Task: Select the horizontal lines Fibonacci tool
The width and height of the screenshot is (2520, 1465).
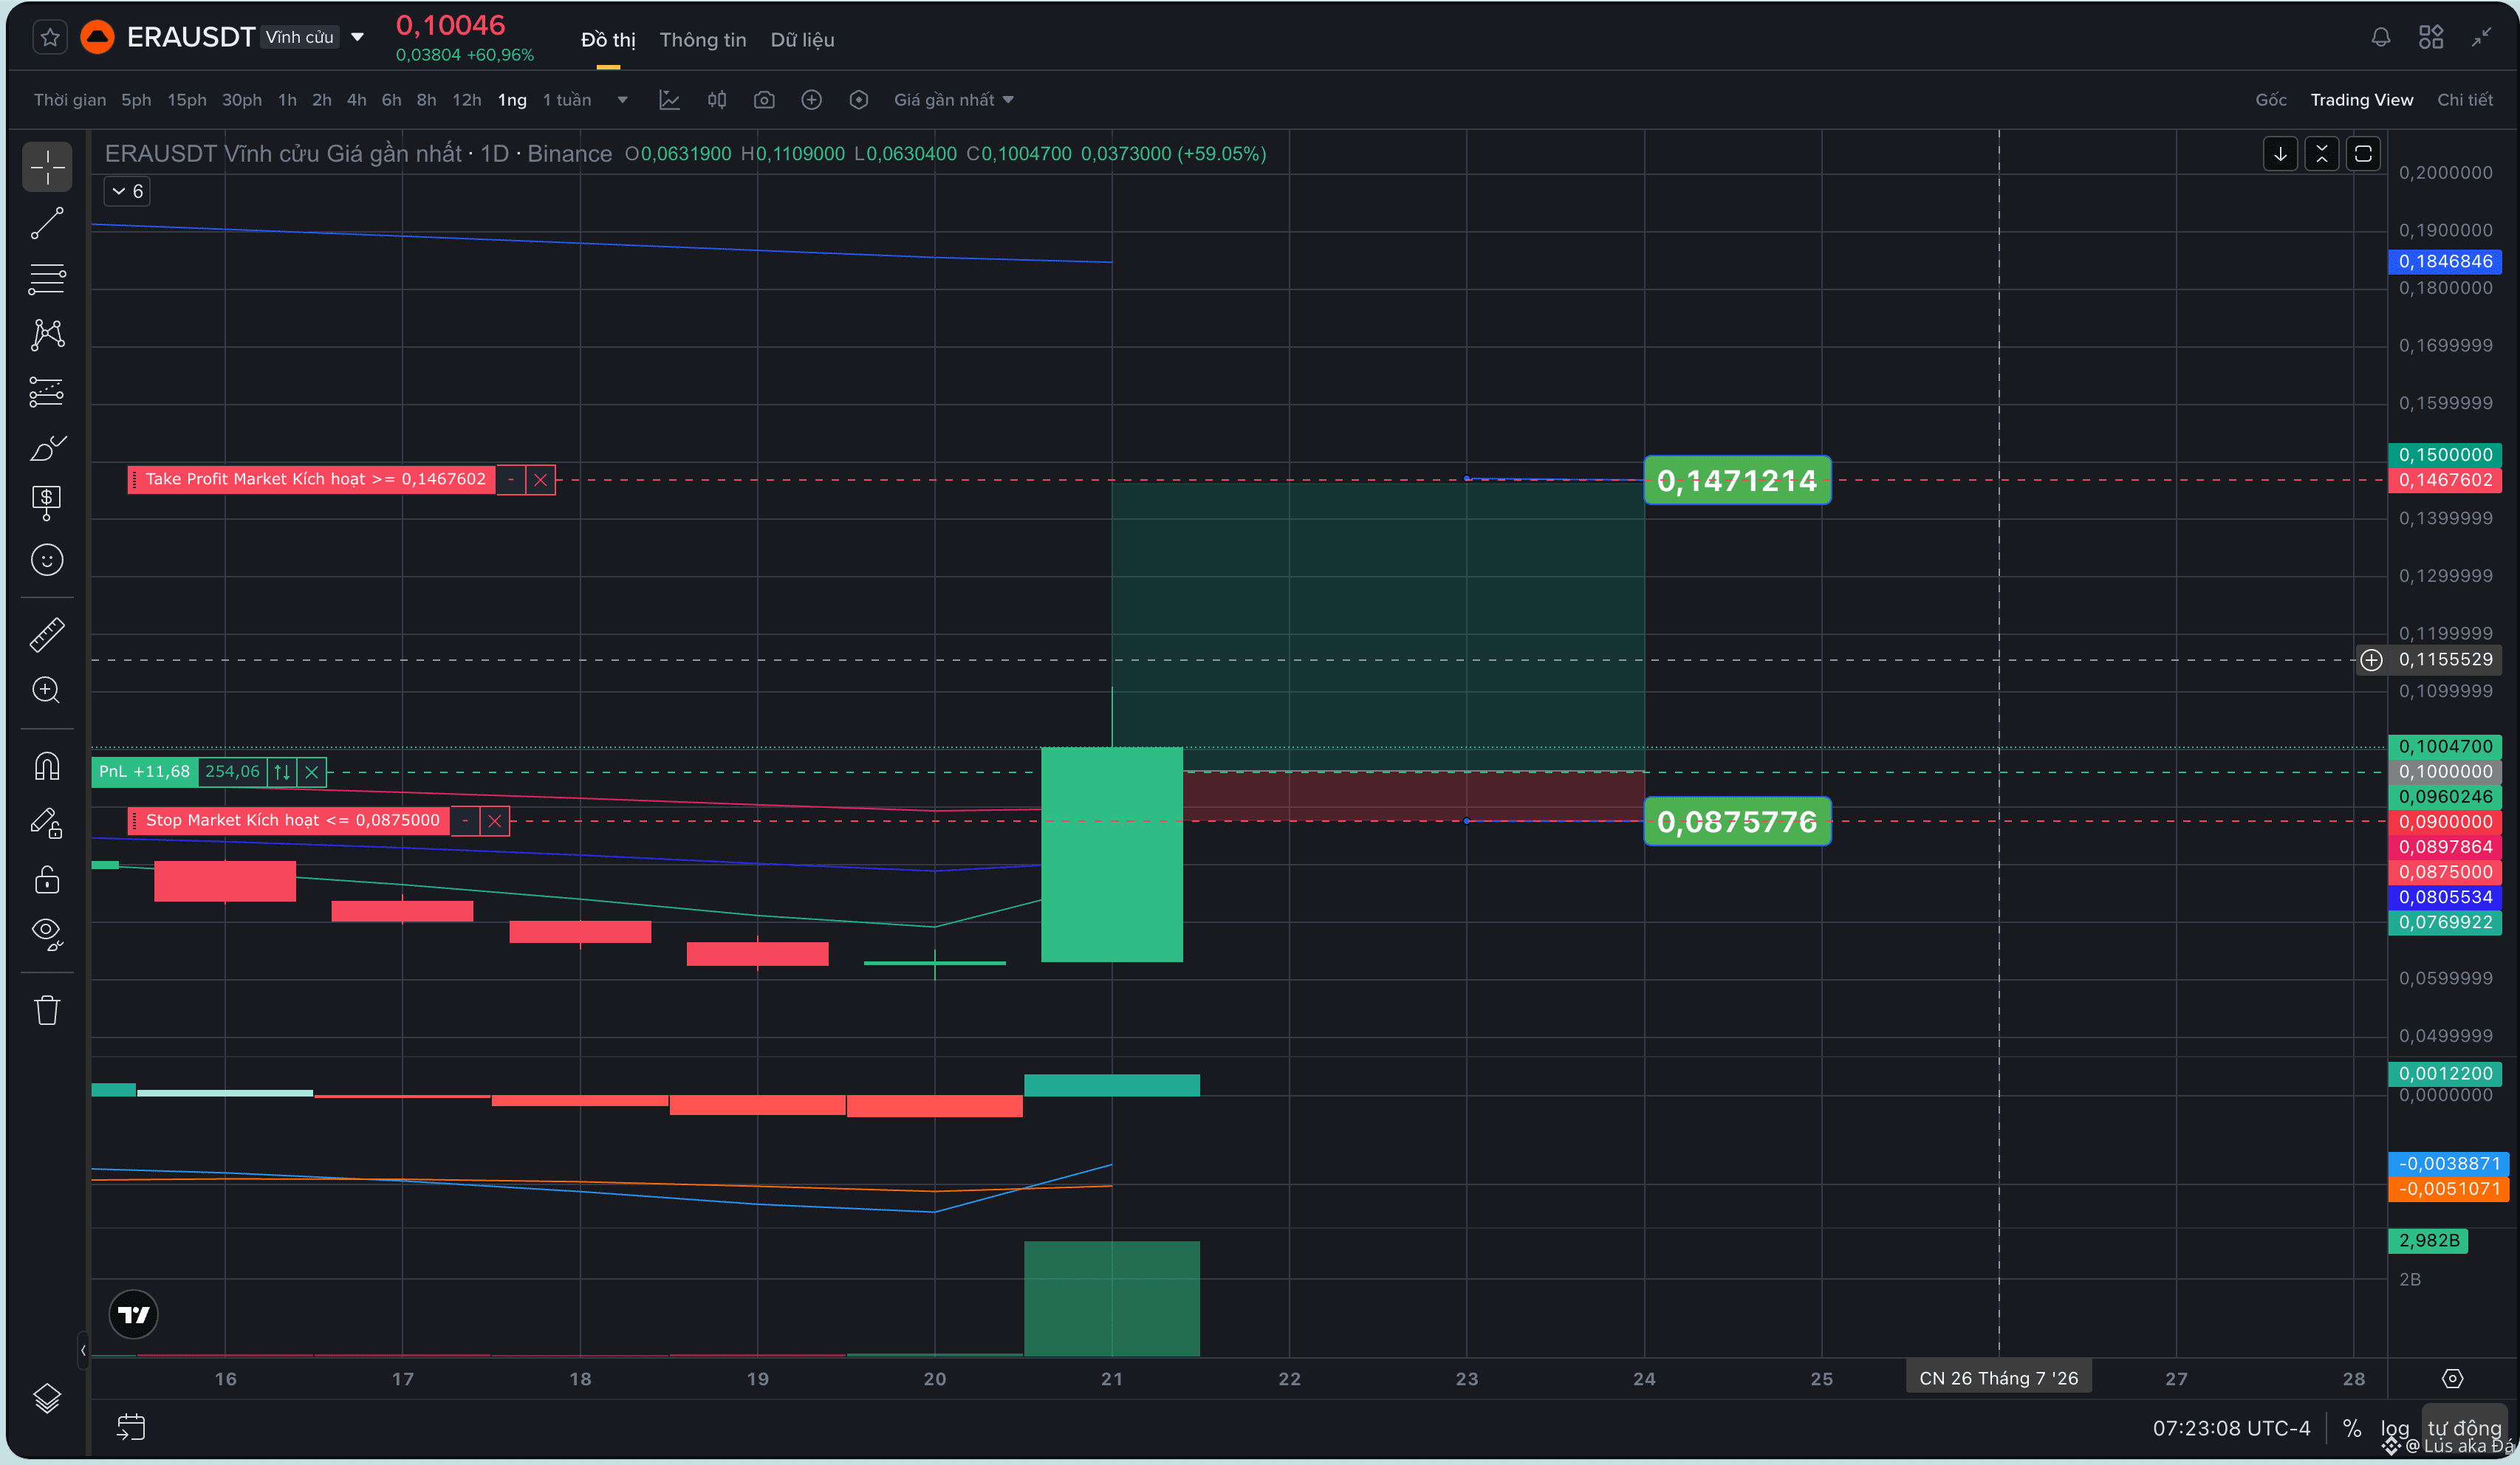Action: [47, 279]
